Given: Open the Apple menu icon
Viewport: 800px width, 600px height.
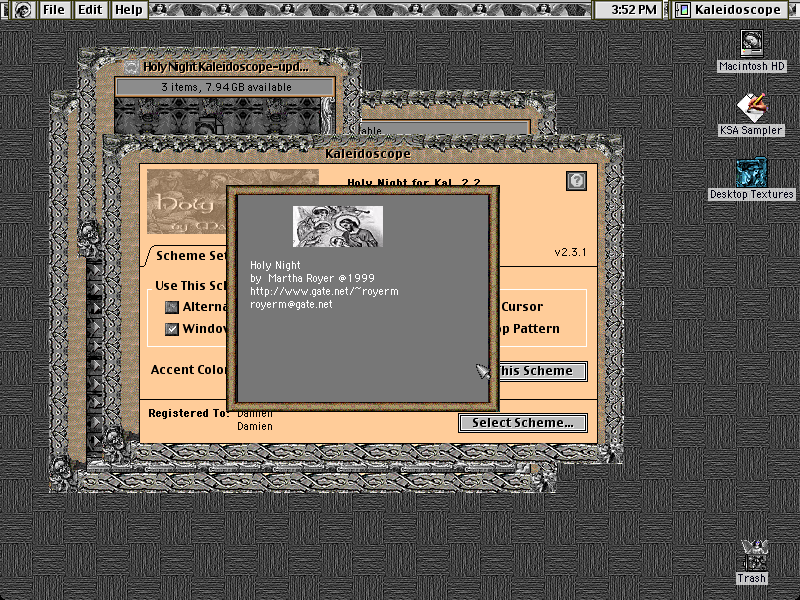Looking at the screenshot, I should 22,10.
